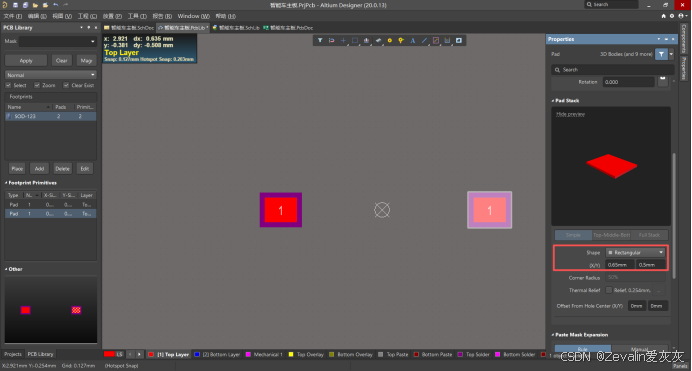
Task: Click the Open project icon in title bar
Action: [45, 5]
